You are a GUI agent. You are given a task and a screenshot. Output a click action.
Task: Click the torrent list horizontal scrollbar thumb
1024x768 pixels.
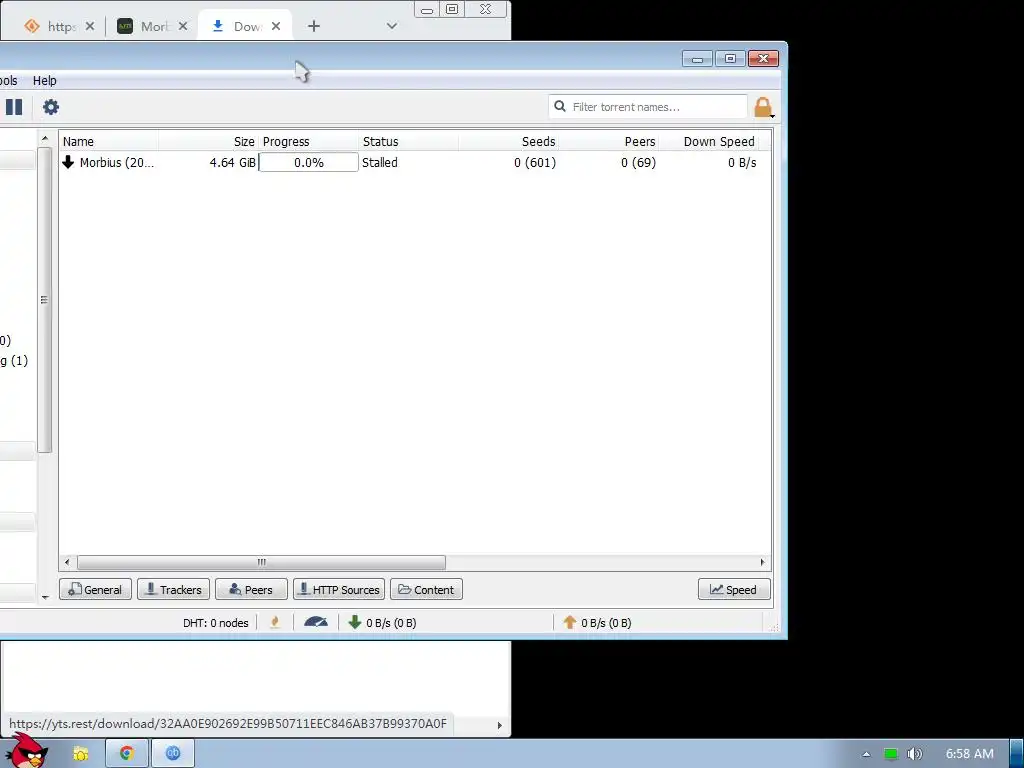[261, 562]
